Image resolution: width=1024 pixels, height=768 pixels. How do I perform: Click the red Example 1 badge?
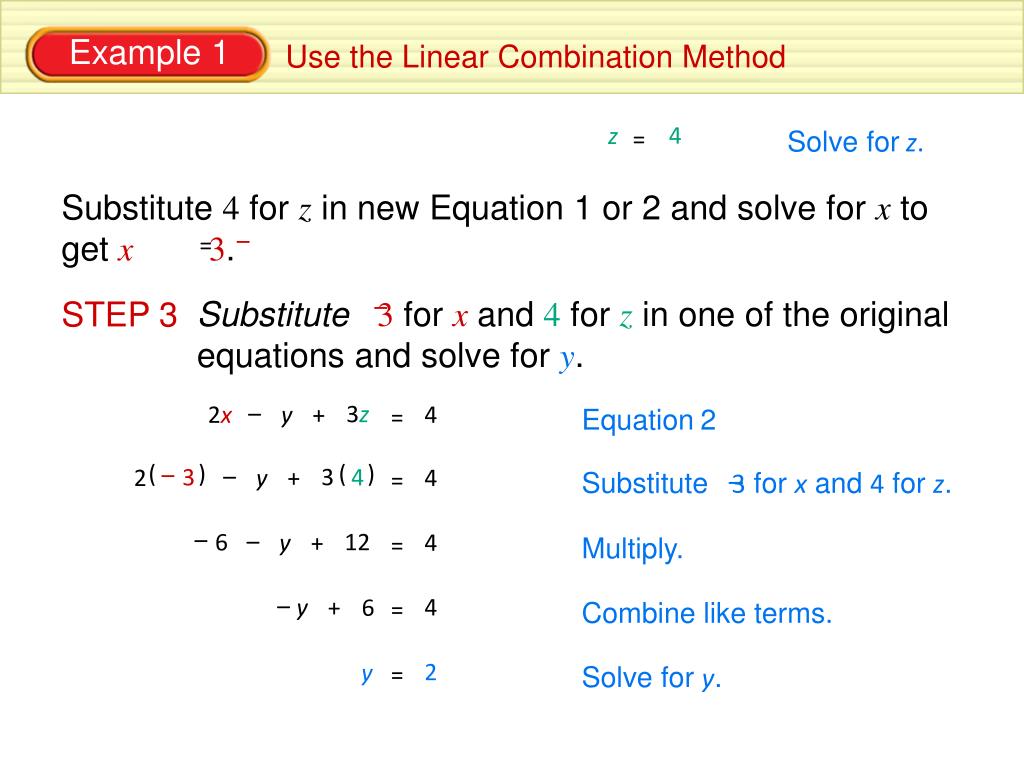[146, 54]
